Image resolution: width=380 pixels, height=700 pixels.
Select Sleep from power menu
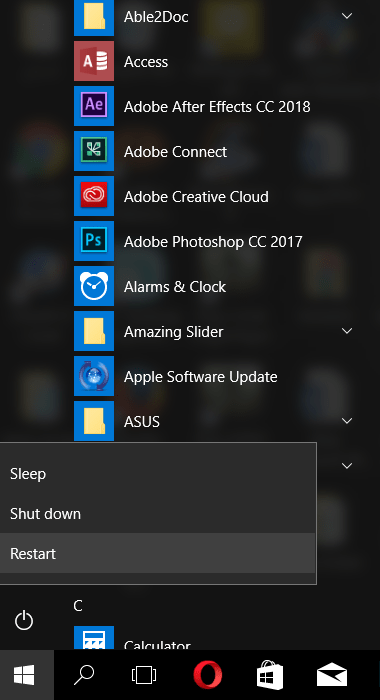tap(158, 474)
